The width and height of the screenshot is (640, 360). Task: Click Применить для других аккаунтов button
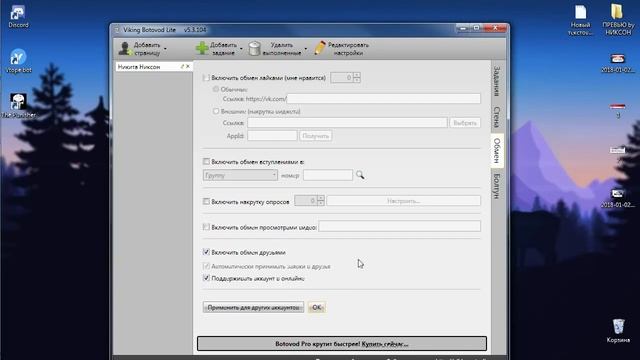point(253,307)
